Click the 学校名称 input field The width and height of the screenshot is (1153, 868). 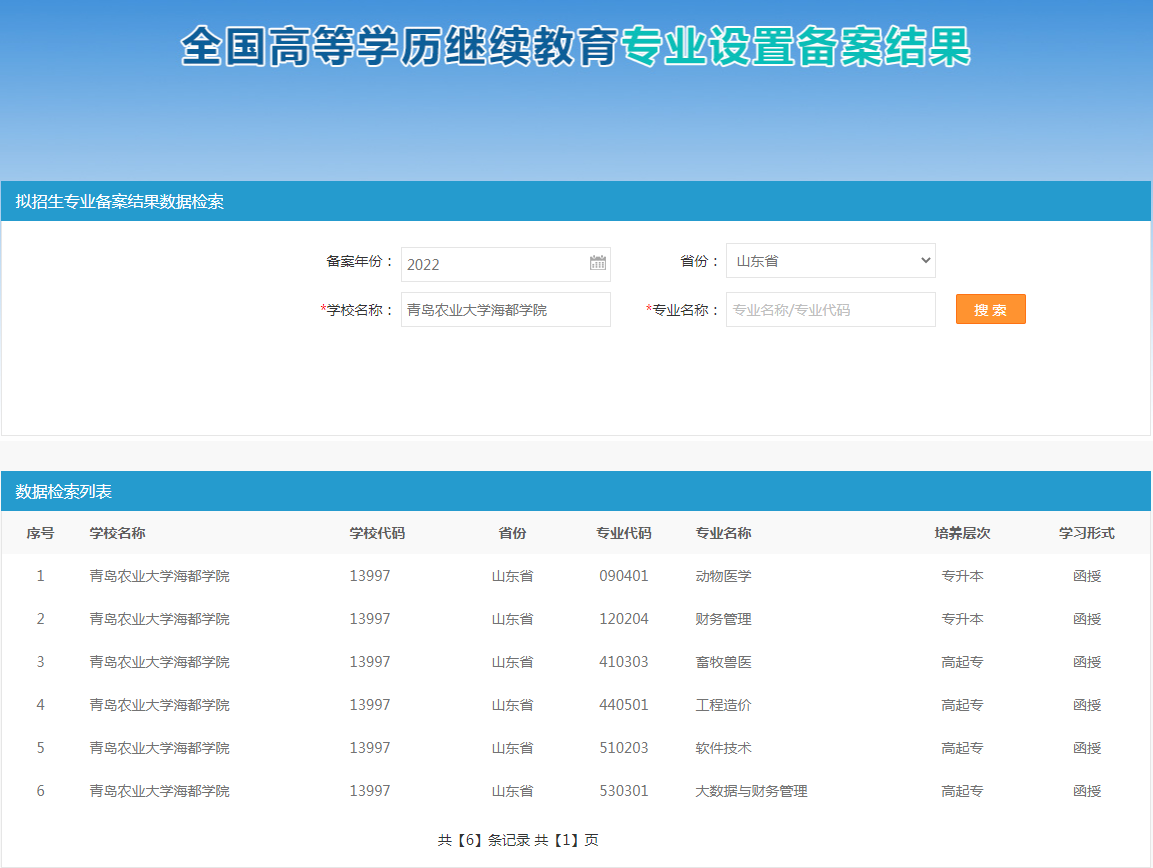[x=505, y=310]
